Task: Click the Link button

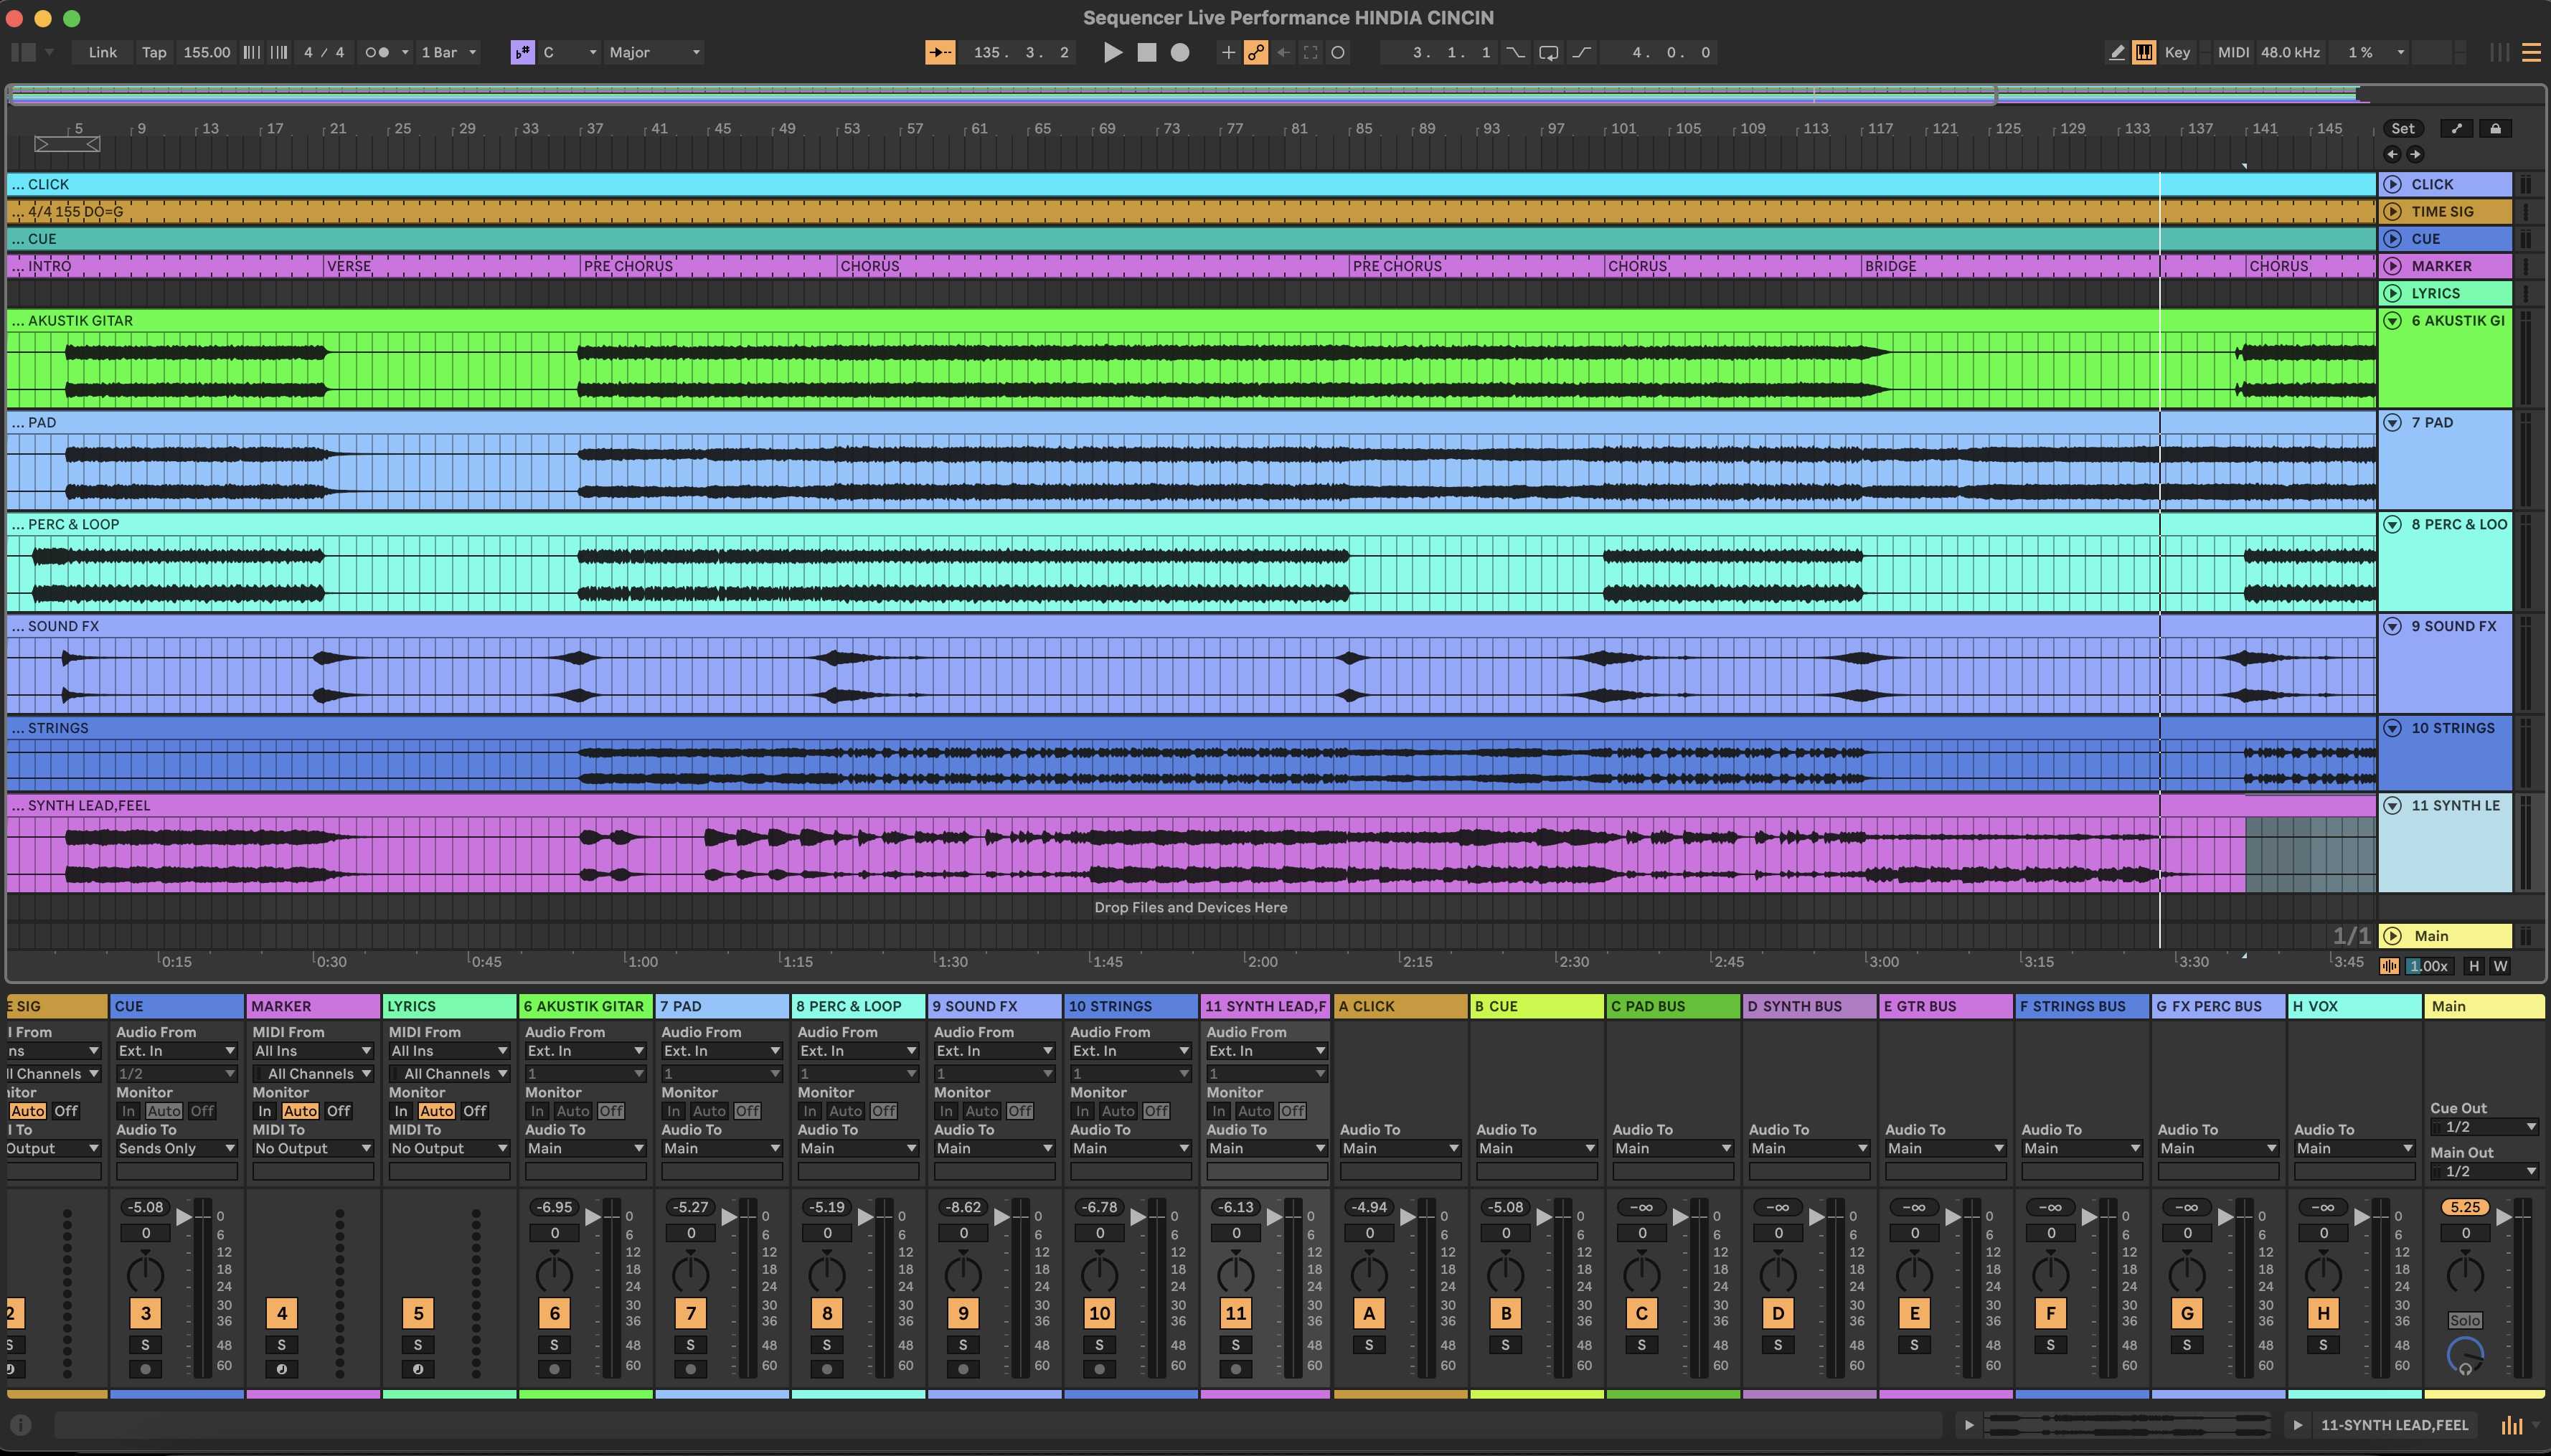Action: (102, 52)
